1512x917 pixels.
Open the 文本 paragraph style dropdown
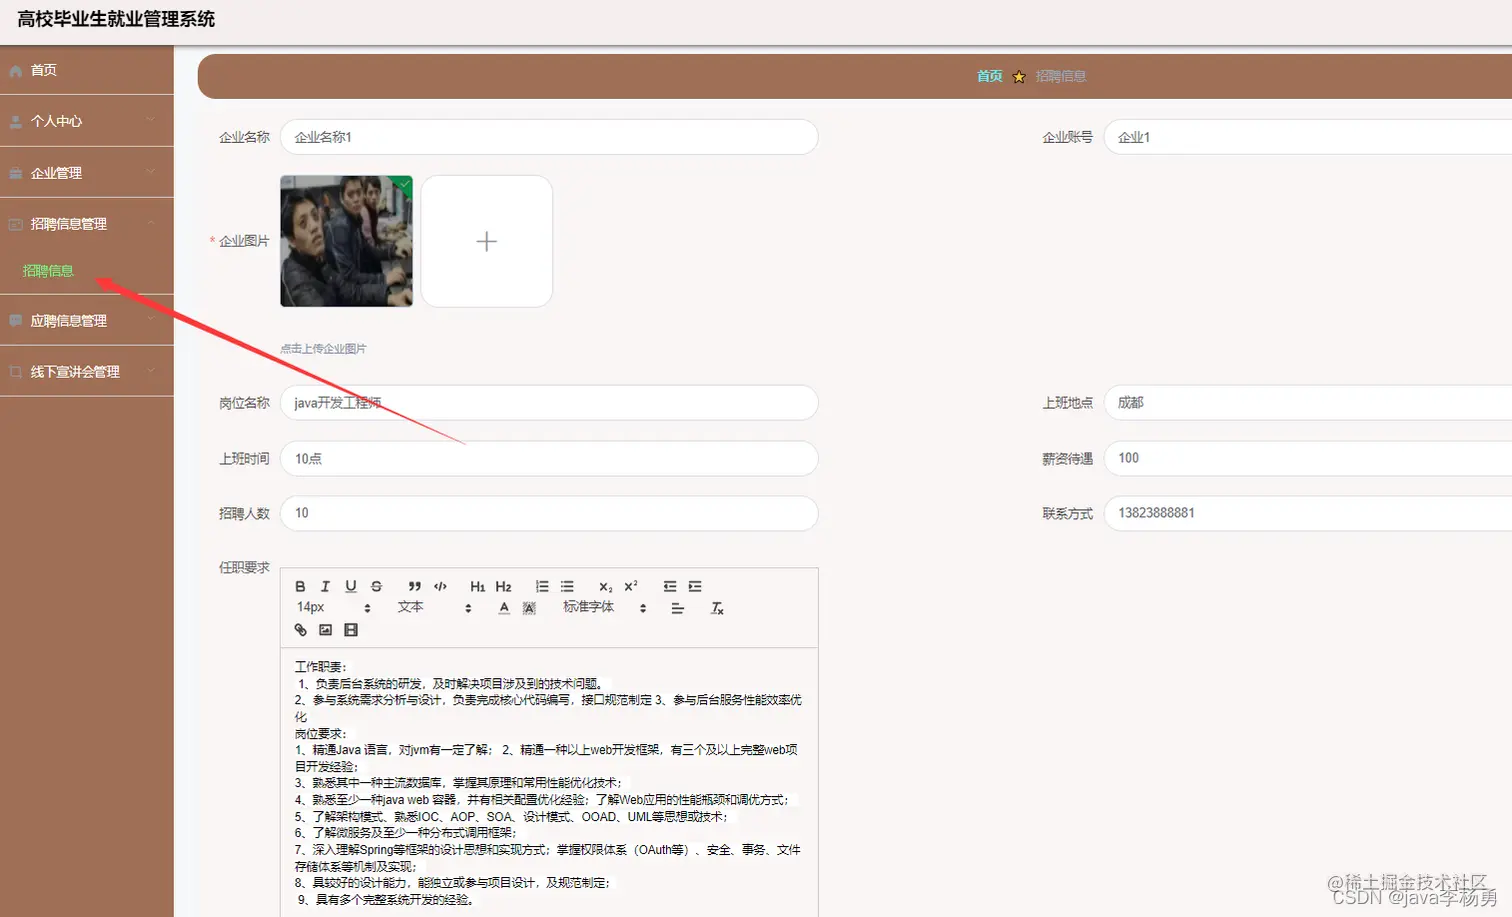tap(434, 608)
